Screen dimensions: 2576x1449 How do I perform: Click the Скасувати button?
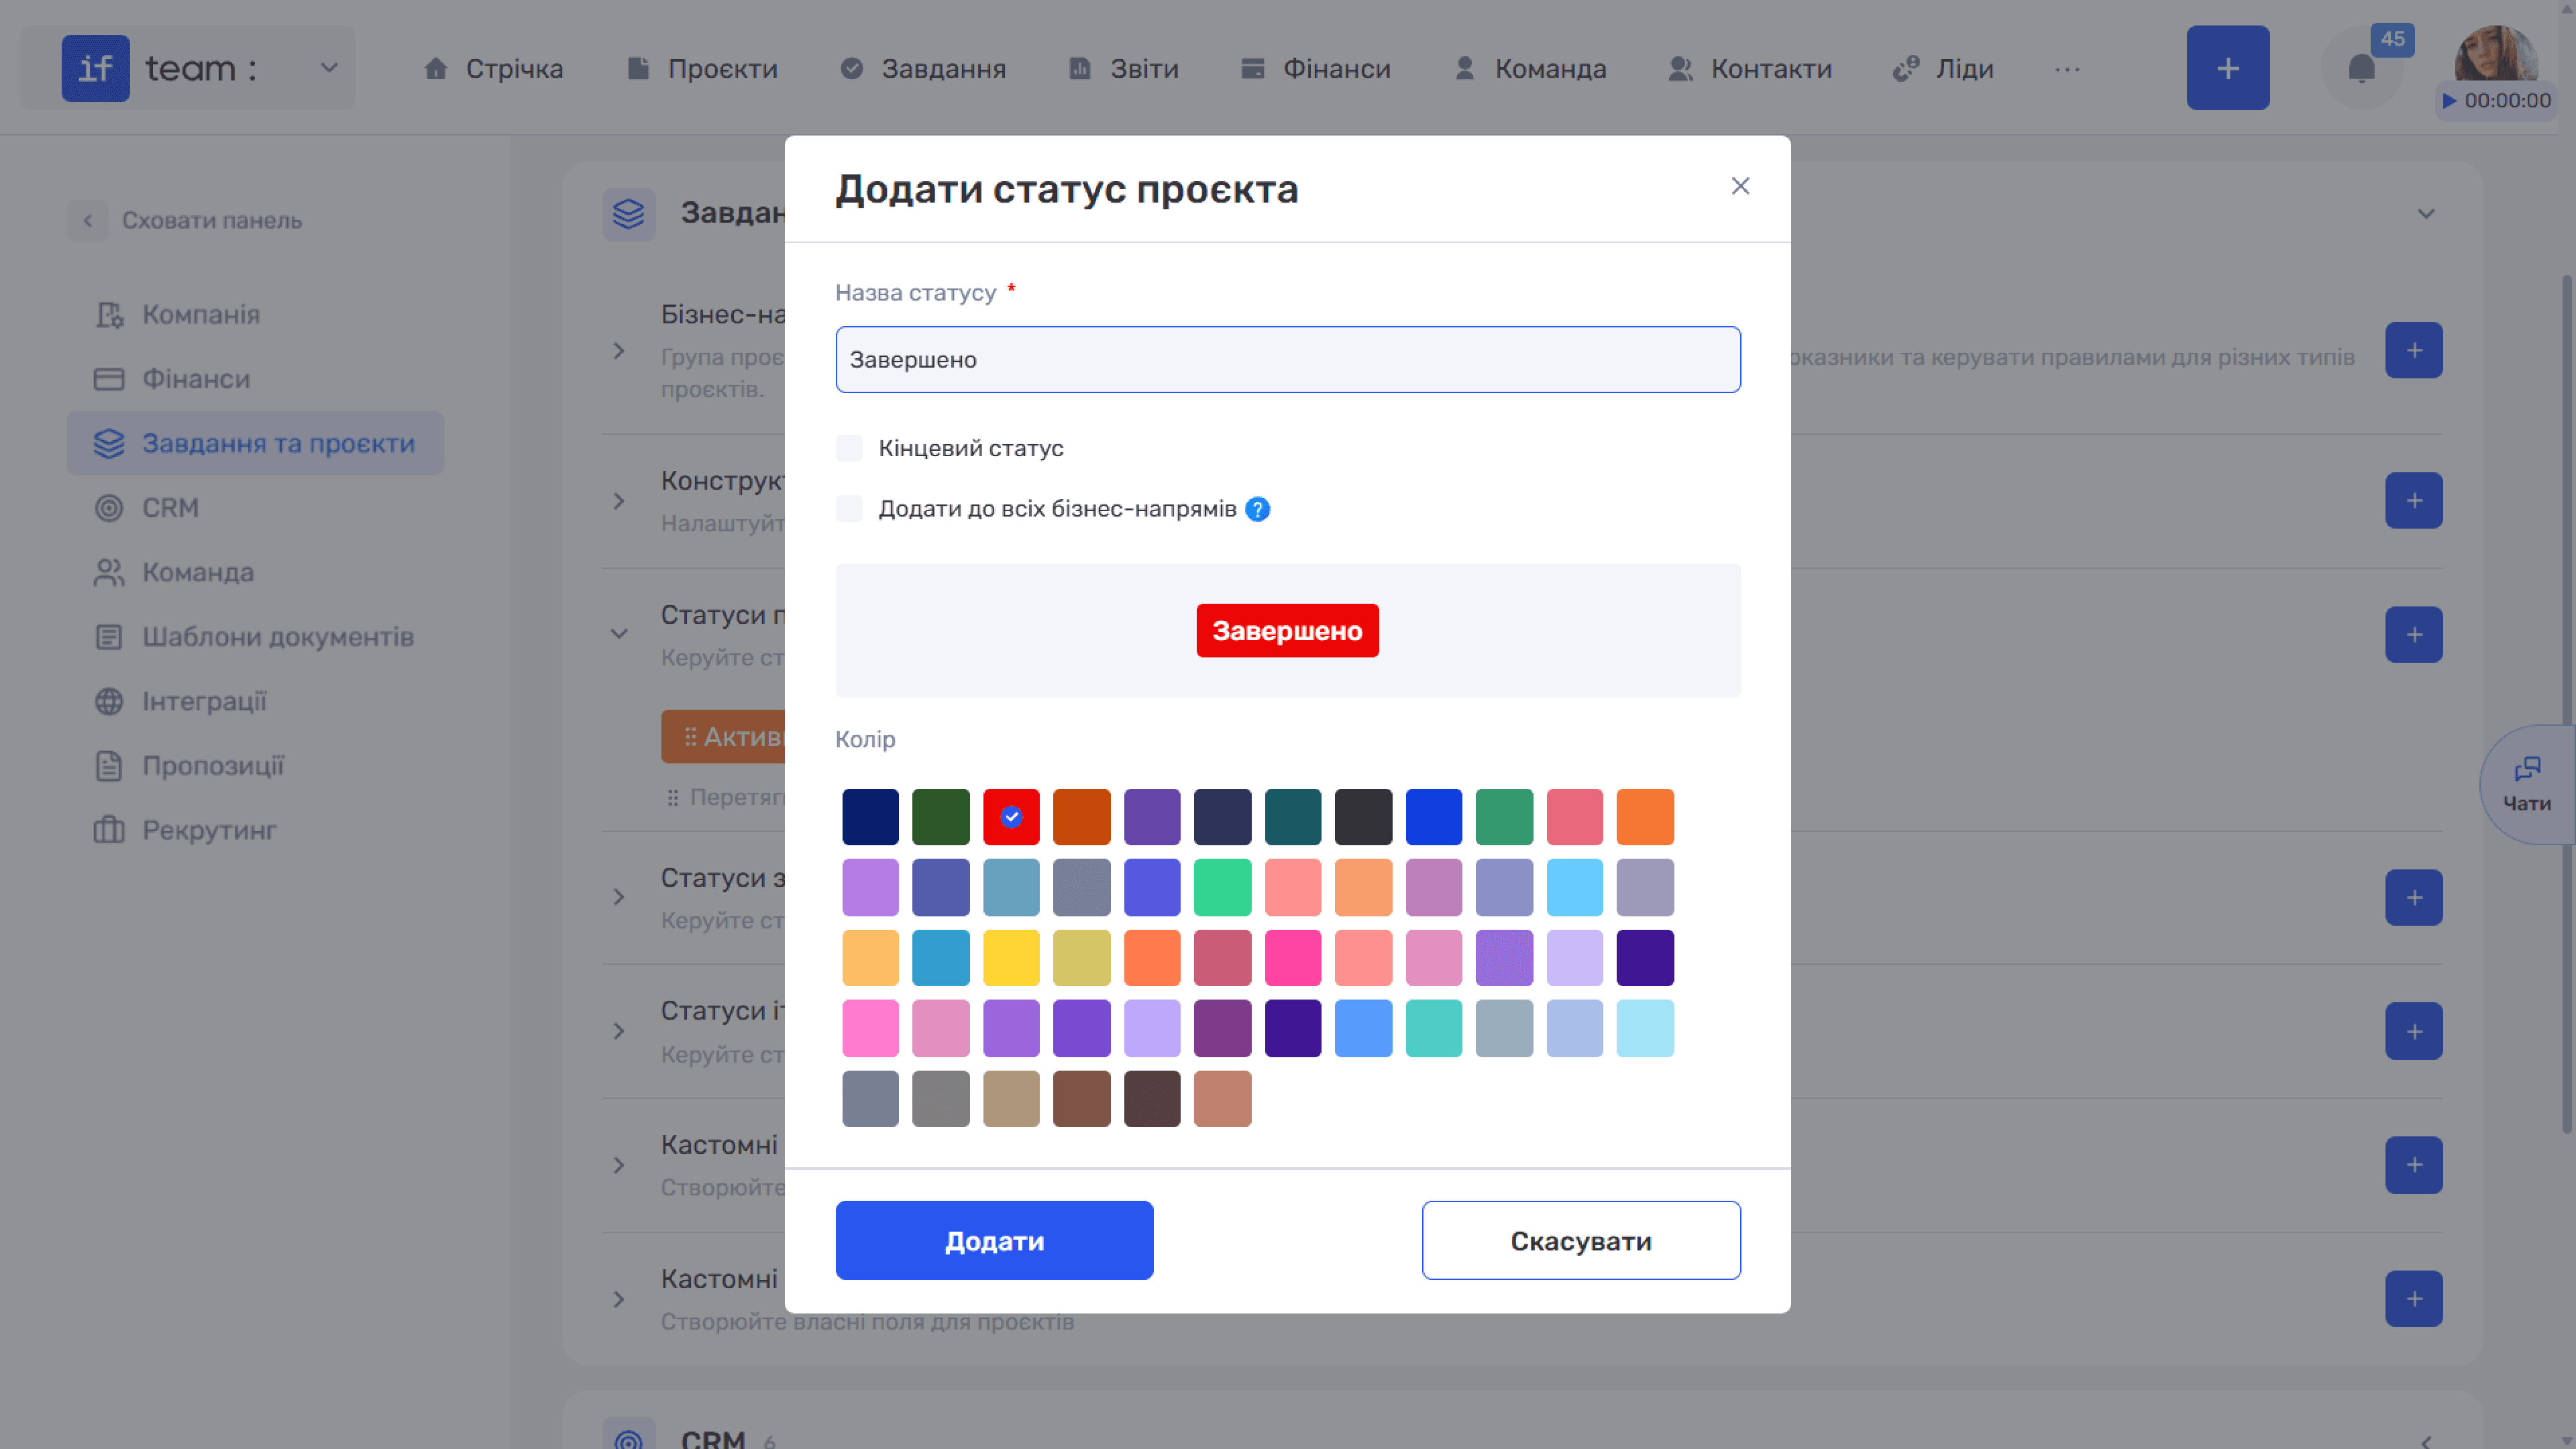(1581, 1240)
